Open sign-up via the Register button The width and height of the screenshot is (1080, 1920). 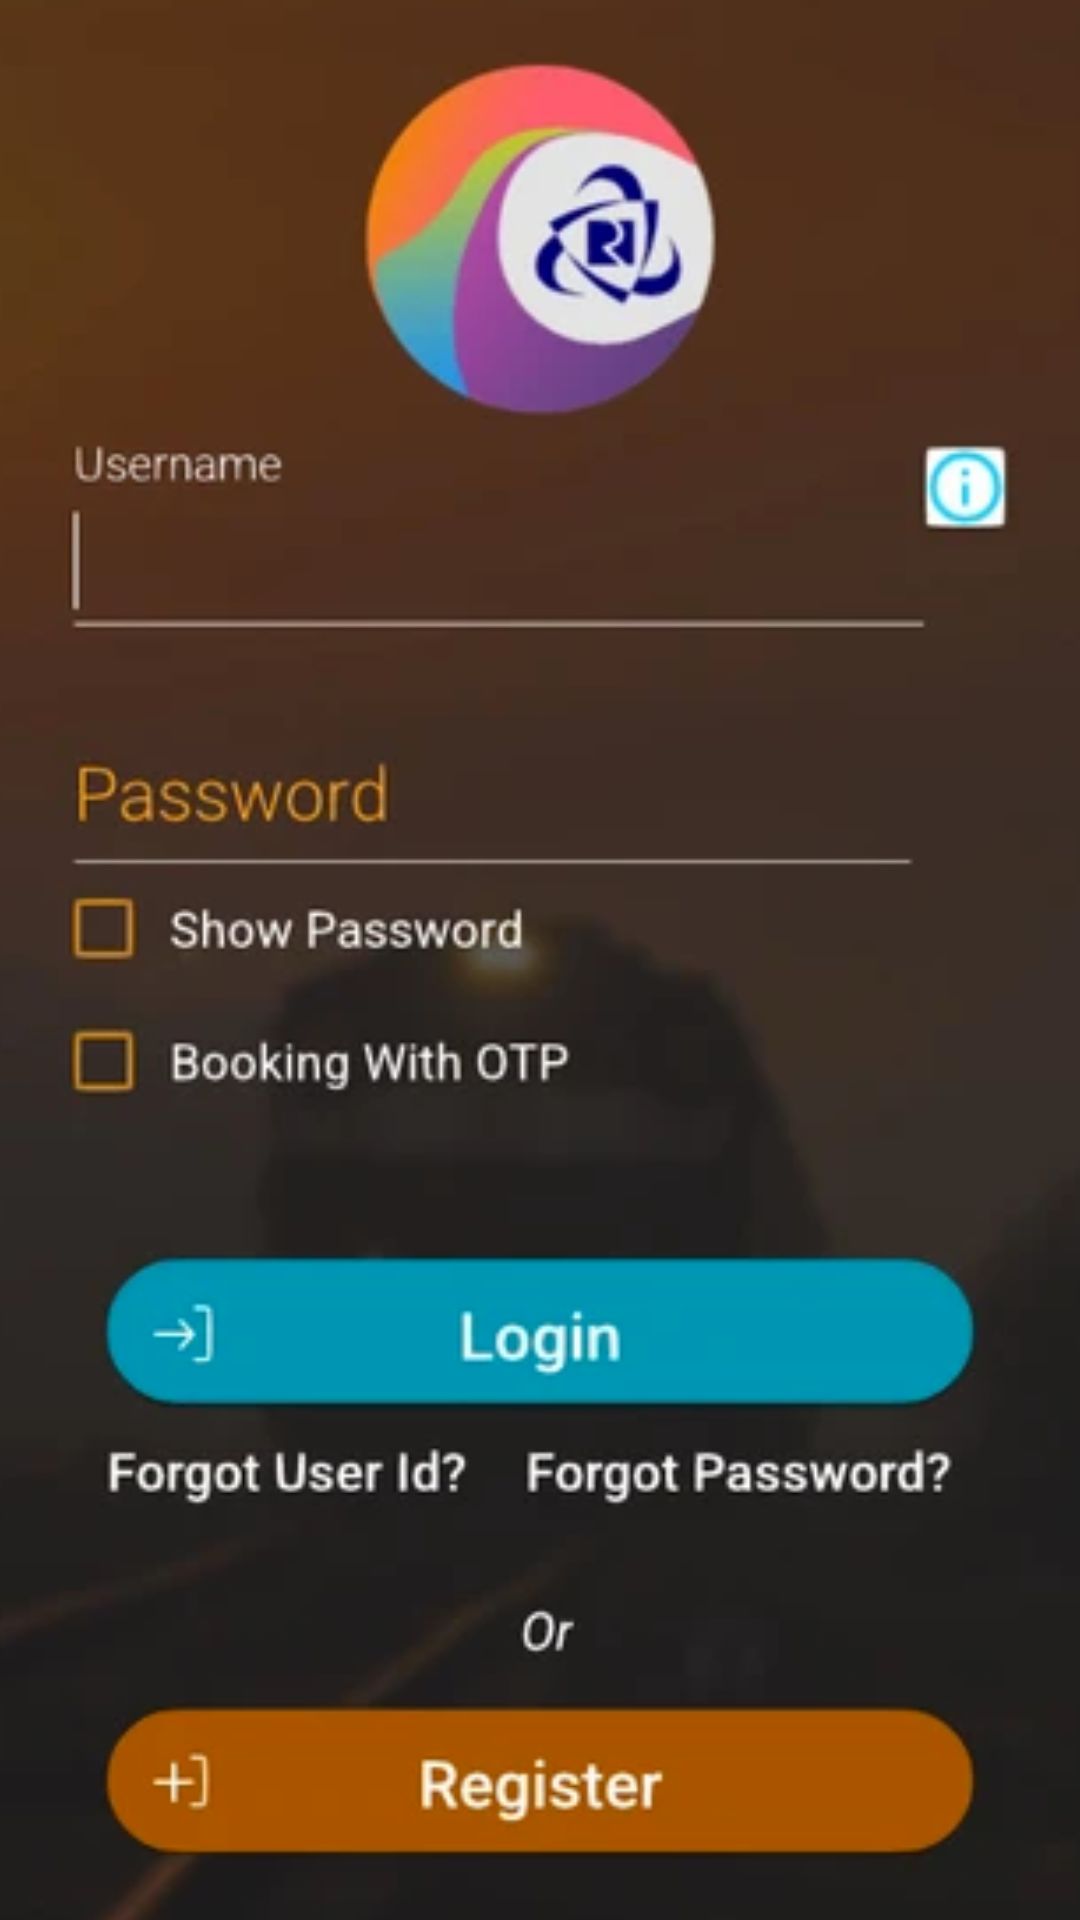tap(540, 1781)
